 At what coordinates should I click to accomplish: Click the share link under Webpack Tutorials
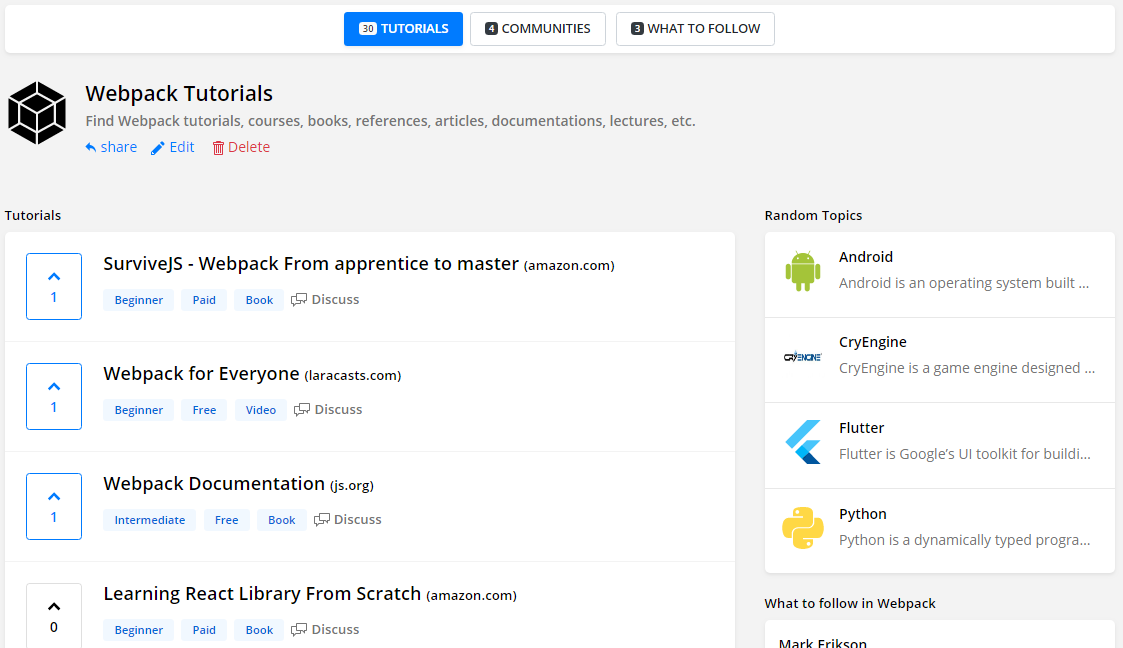[x=111, y=147]
